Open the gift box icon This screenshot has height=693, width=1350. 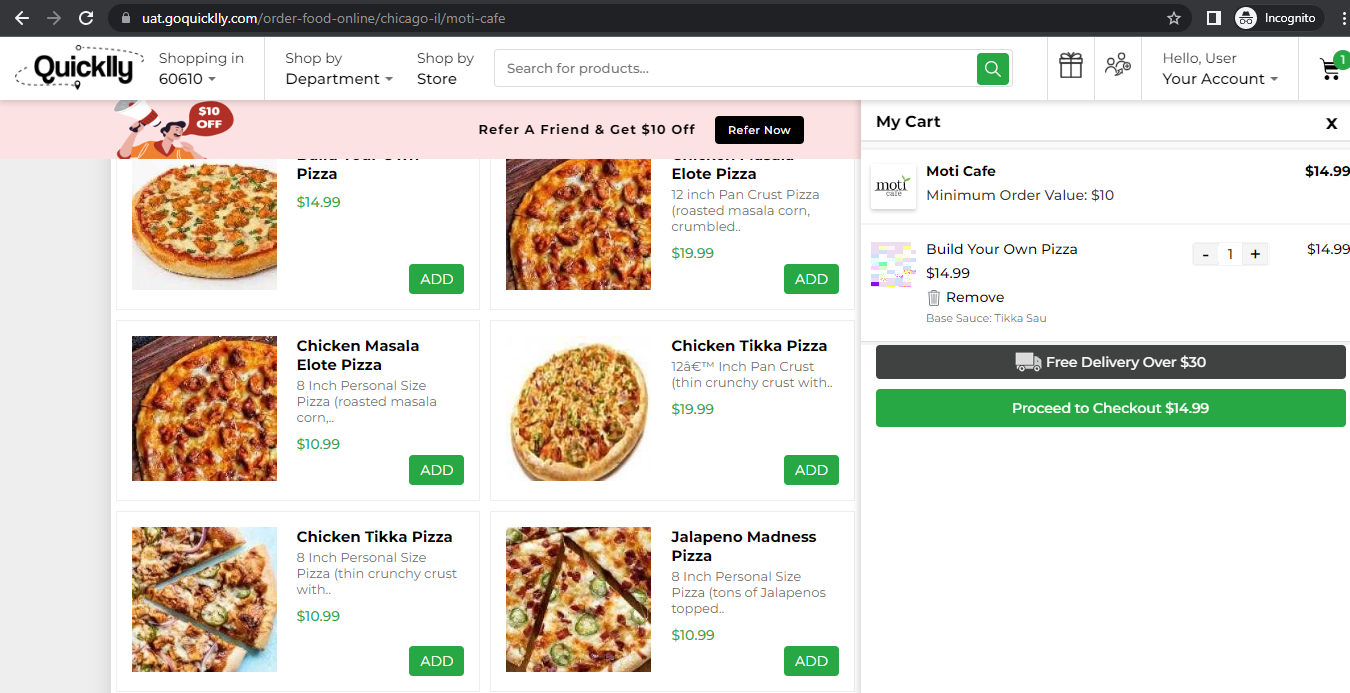[1071, 66]
